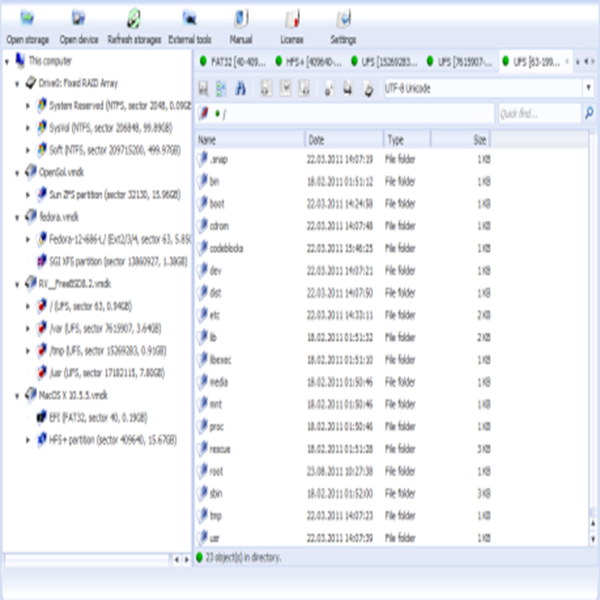The image size is (600, 600).
Task: Open the Manual icon
Action: (x=241, y=18)
